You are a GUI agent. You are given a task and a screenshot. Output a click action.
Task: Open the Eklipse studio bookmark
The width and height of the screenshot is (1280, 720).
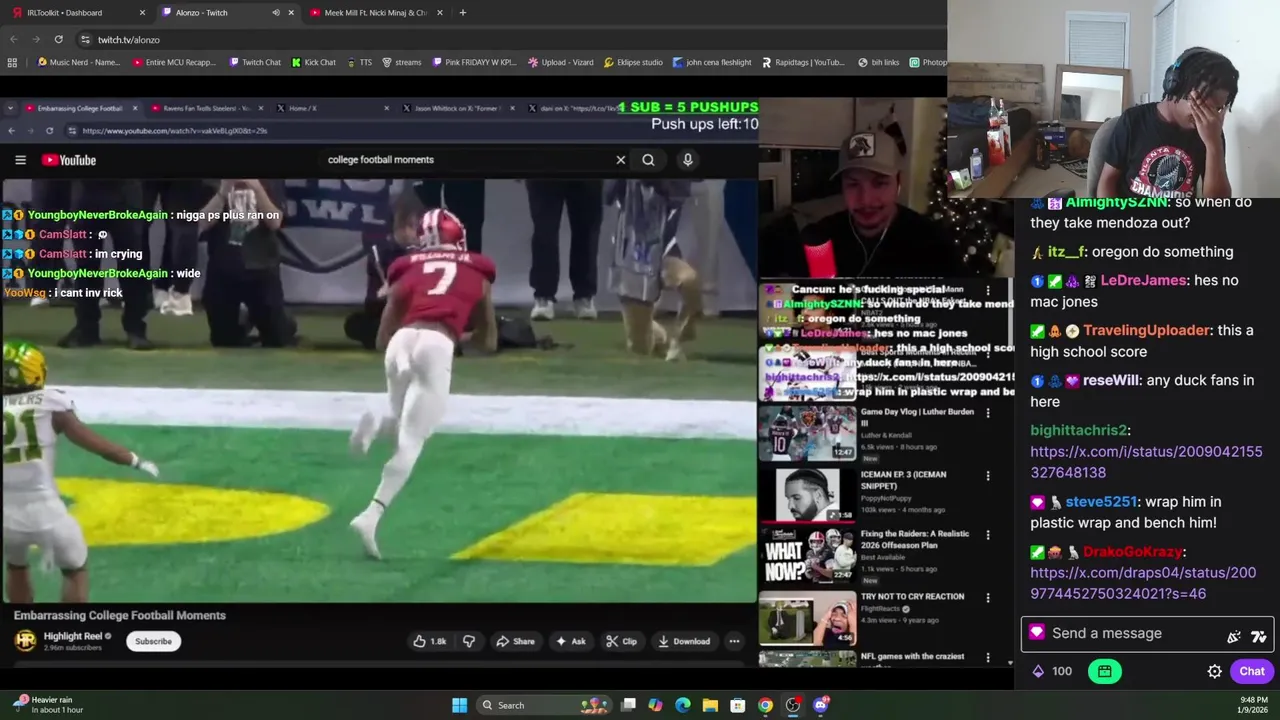[x=633, y=62]
